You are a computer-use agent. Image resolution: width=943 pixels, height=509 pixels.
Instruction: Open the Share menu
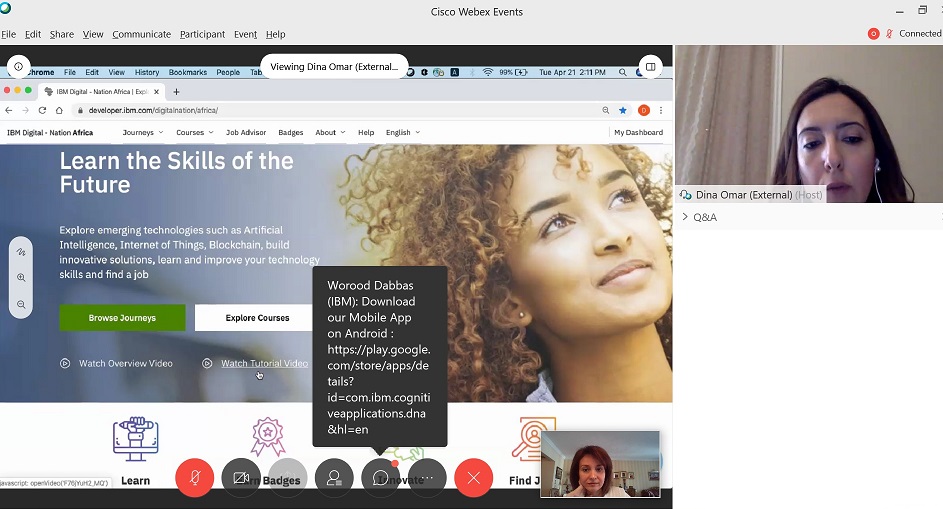[62, 34]
